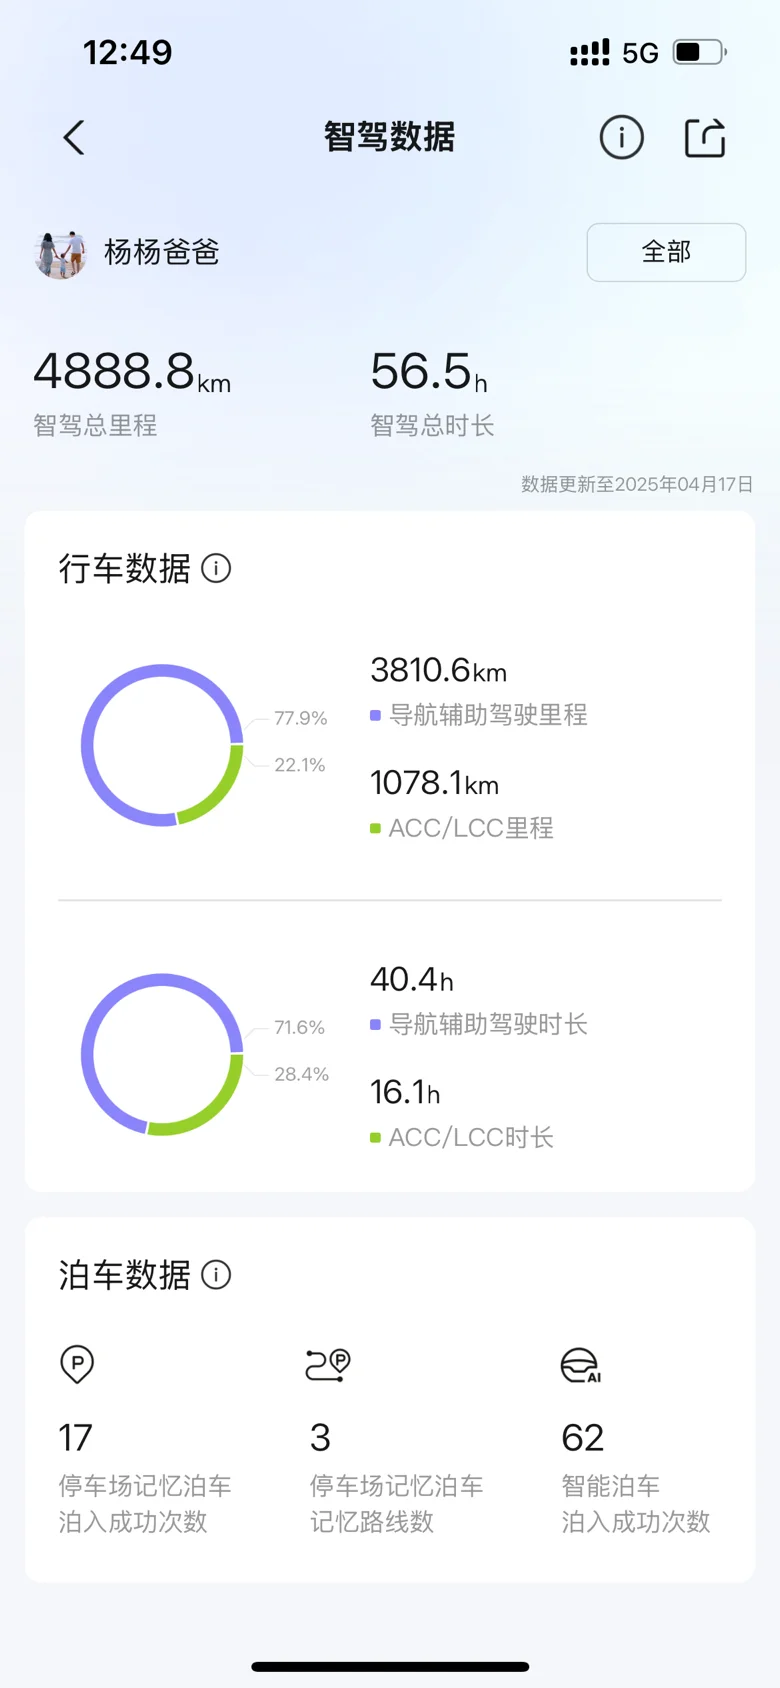
Task: Select the ACC/LCC时长 16.1h entry
Action: point(461,1114)
